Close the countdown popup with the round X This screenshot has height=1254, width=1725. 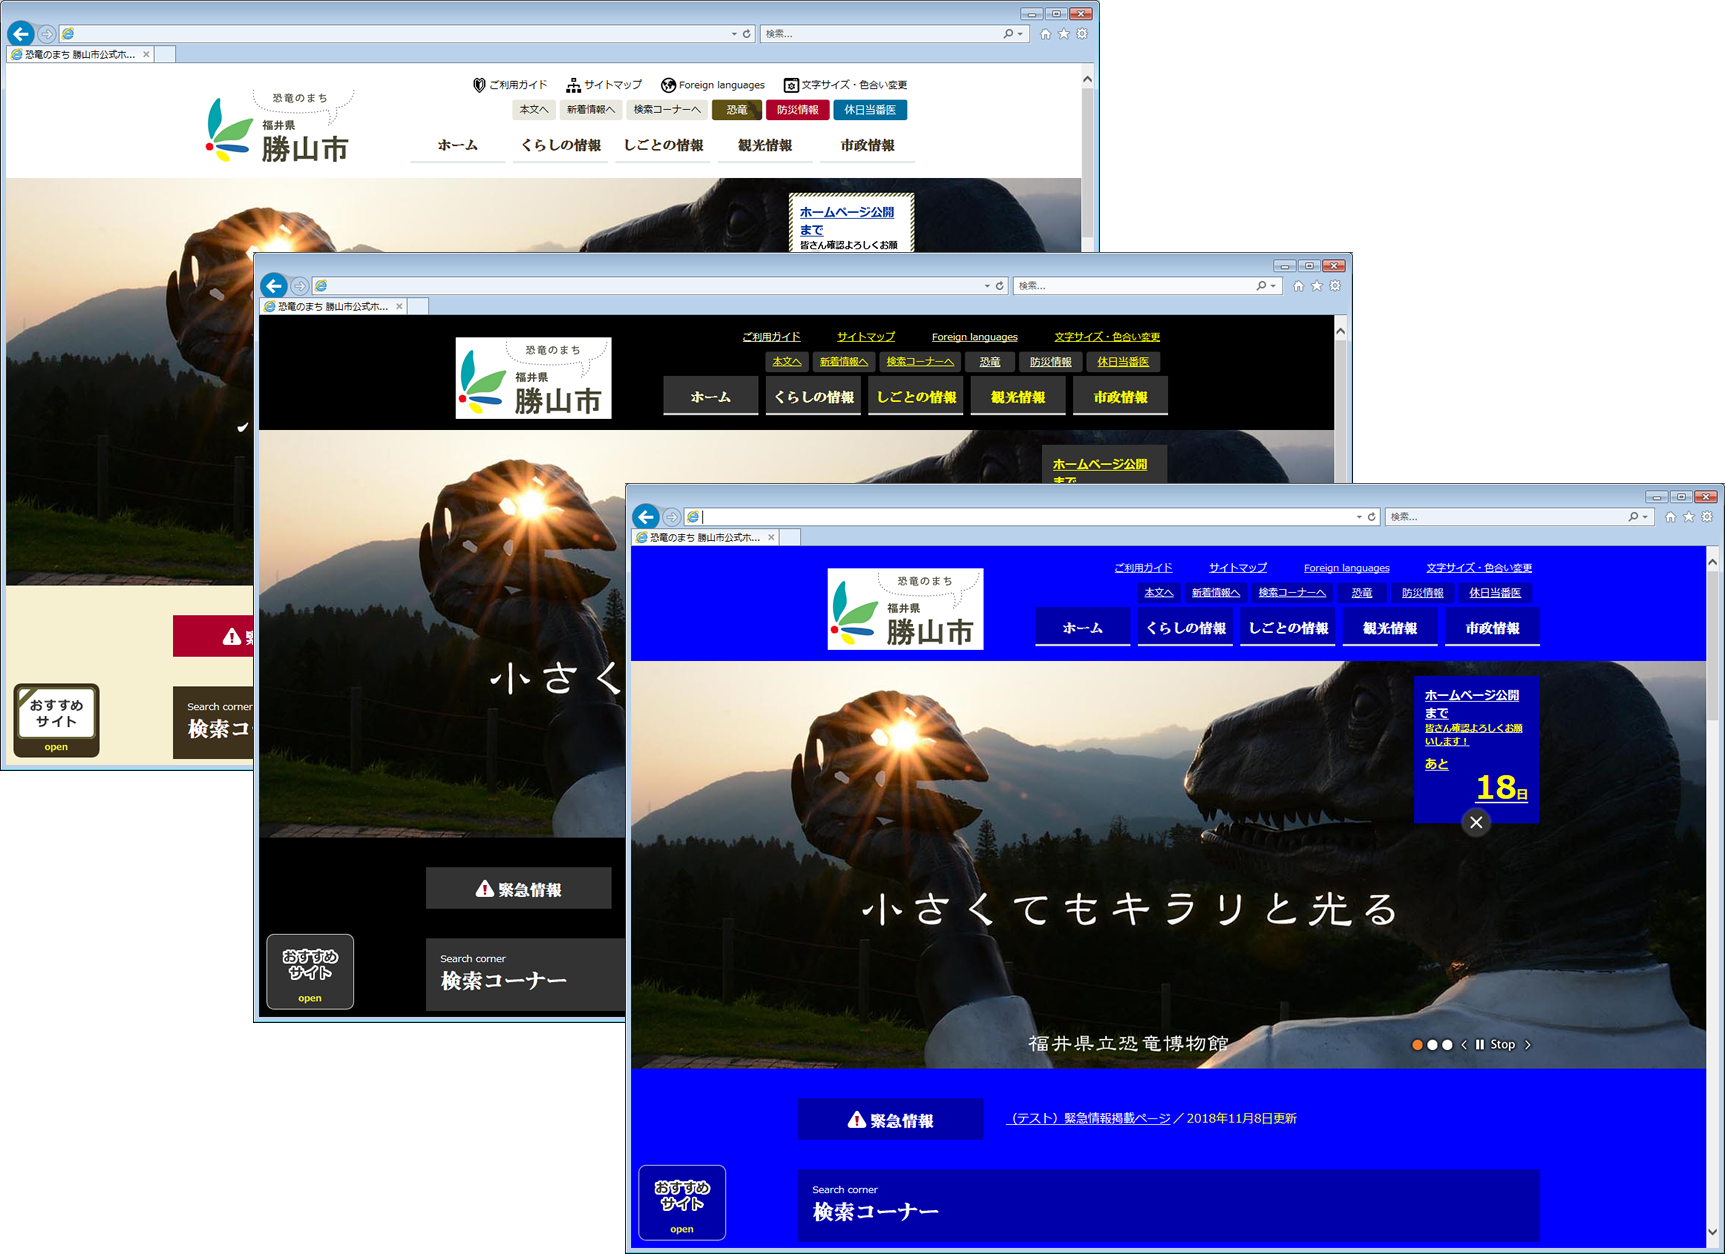pos(1476,822)
